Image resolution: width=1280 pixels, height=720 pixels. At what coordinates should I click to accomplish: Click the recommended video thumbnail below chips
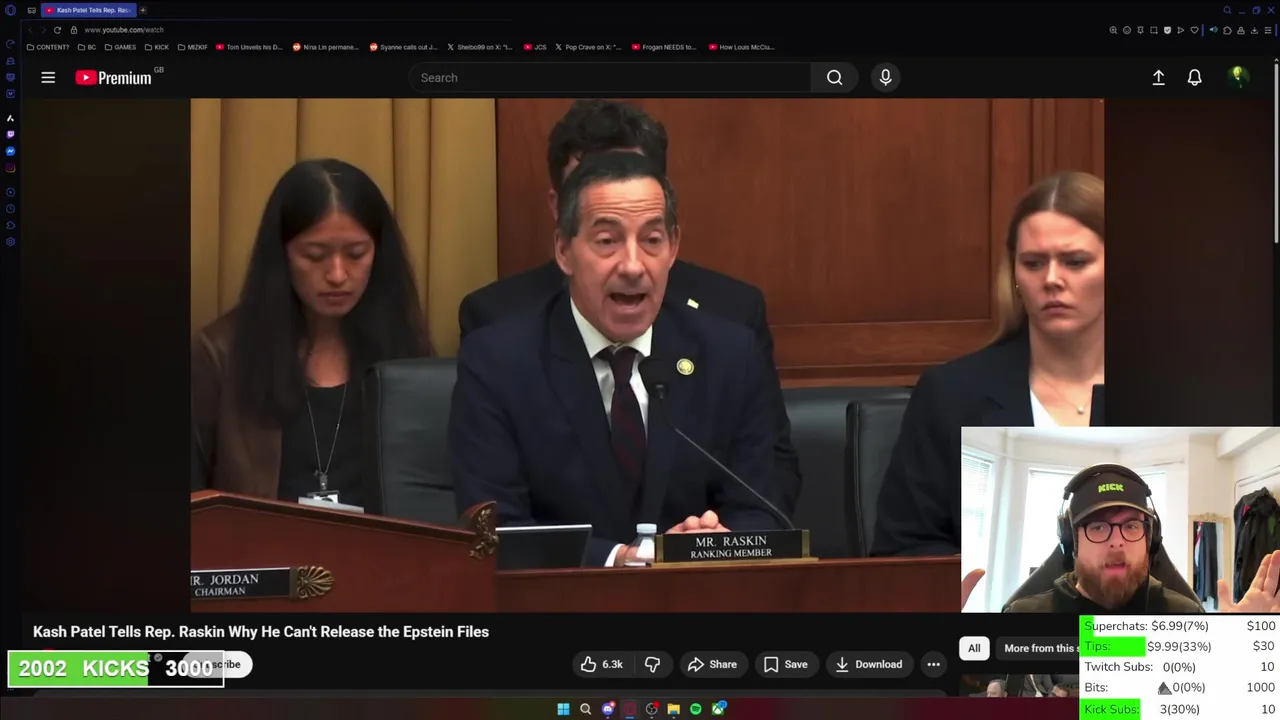pyautogui.click(x=1018, y=686)
